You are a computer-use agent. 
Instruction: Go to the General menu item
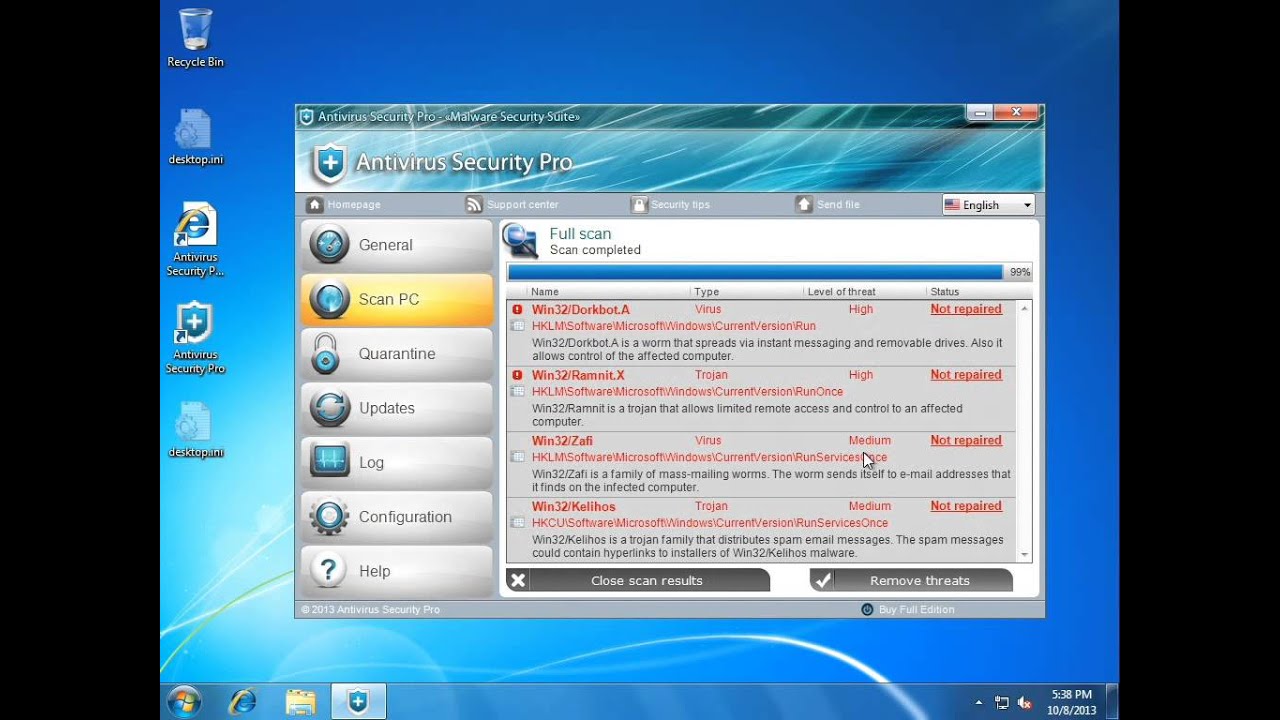[396, 245]
